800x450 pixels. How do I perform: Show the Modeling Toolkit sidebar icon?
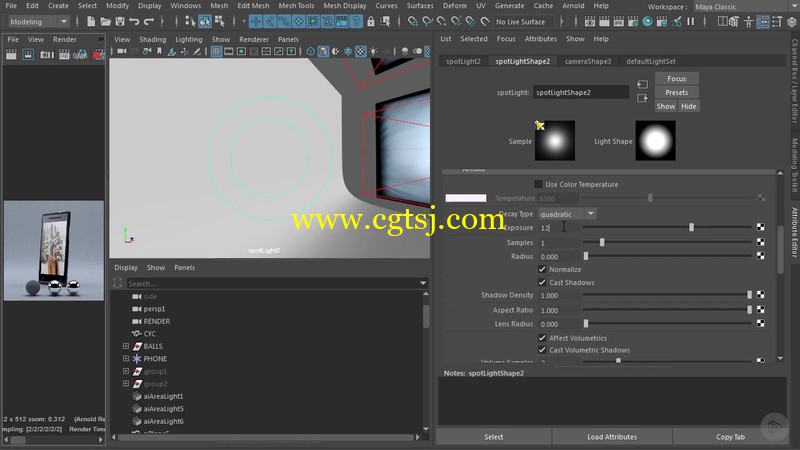pos(734,22)
